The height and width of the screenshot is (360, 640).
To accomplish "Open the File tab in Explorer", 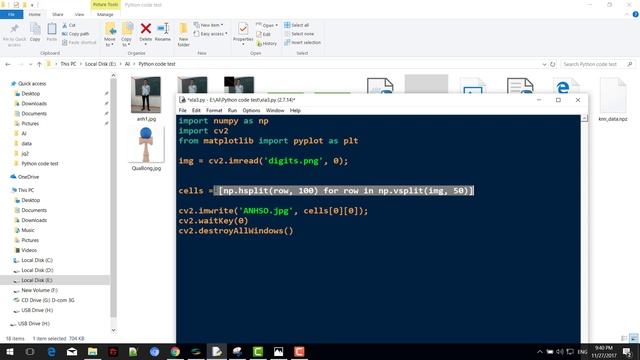I will (11, 14).
